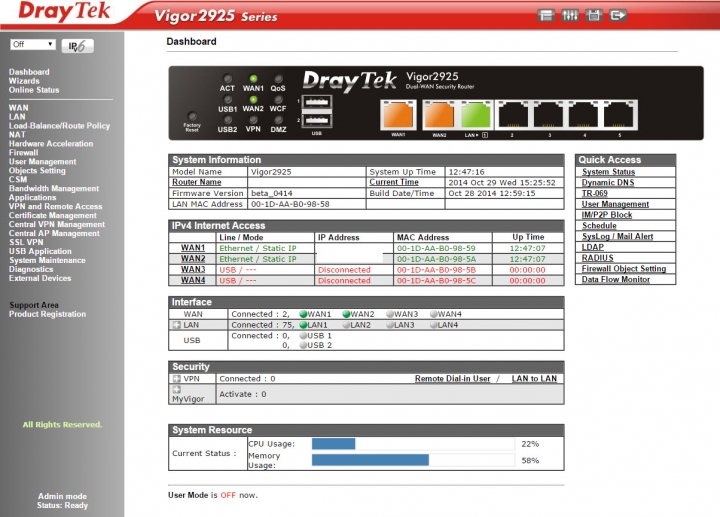Click LAN port 2 on the router image
Screen dimensions: 720x517
[x=513, y=115]
